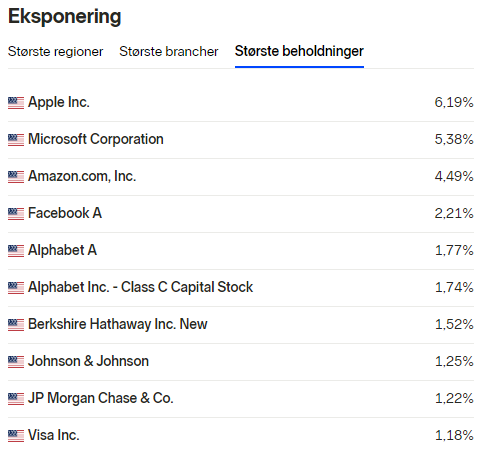
Task: Click the flag icon next to Facebook A
Action: tap(16, 214)
